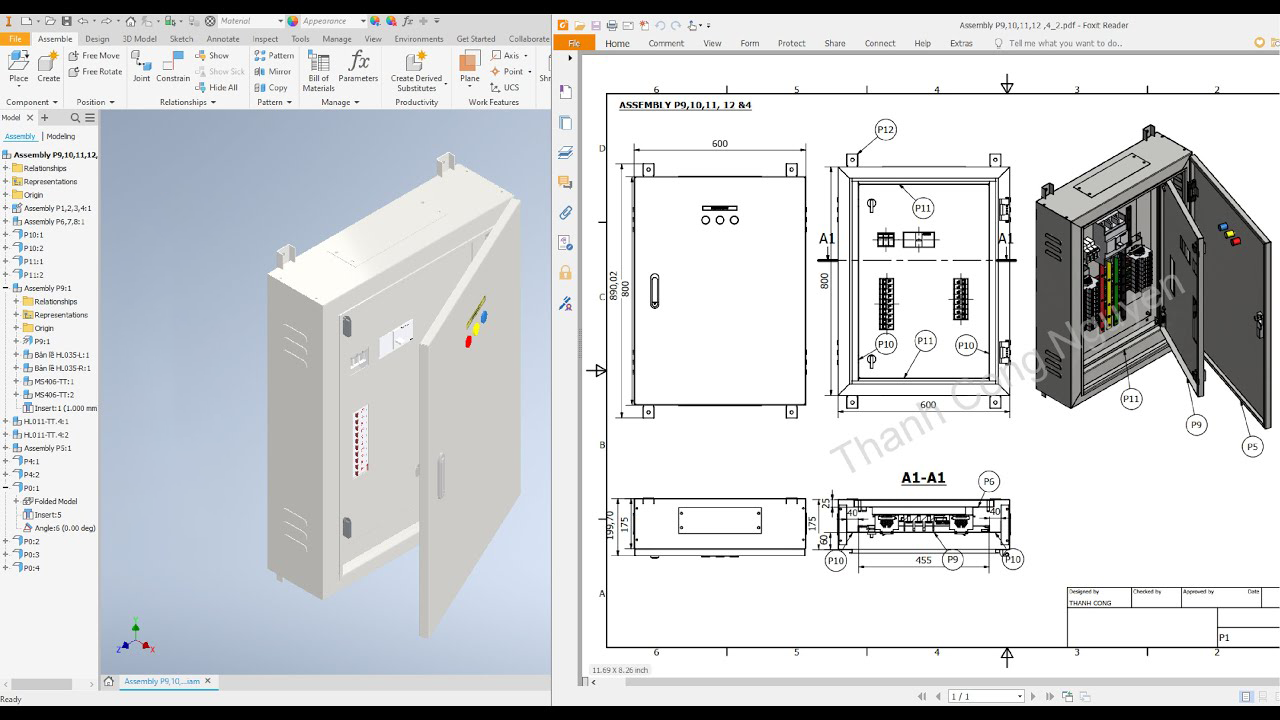
Task: Expand the Origin folder under Assembly P9:1
Action: pos(16,328)
